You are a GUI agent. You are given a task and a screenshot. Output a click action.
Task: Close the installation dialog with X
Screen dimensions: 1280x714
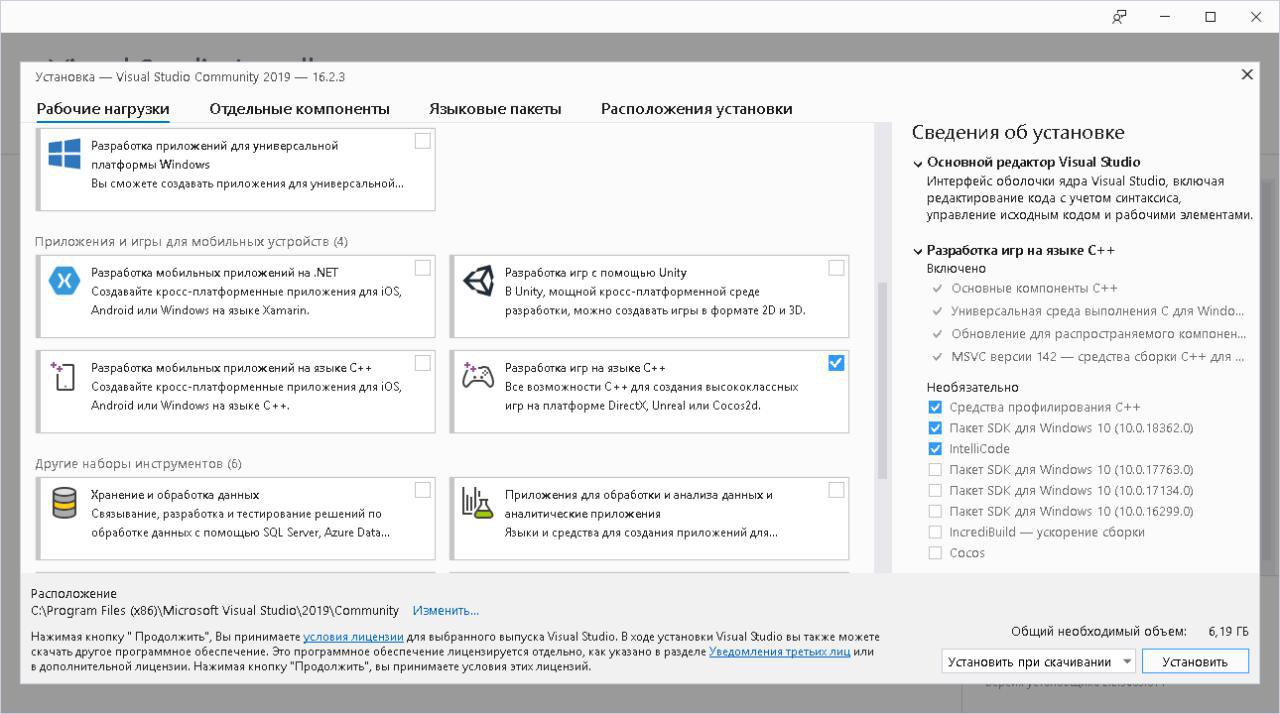pos(1246,75)
